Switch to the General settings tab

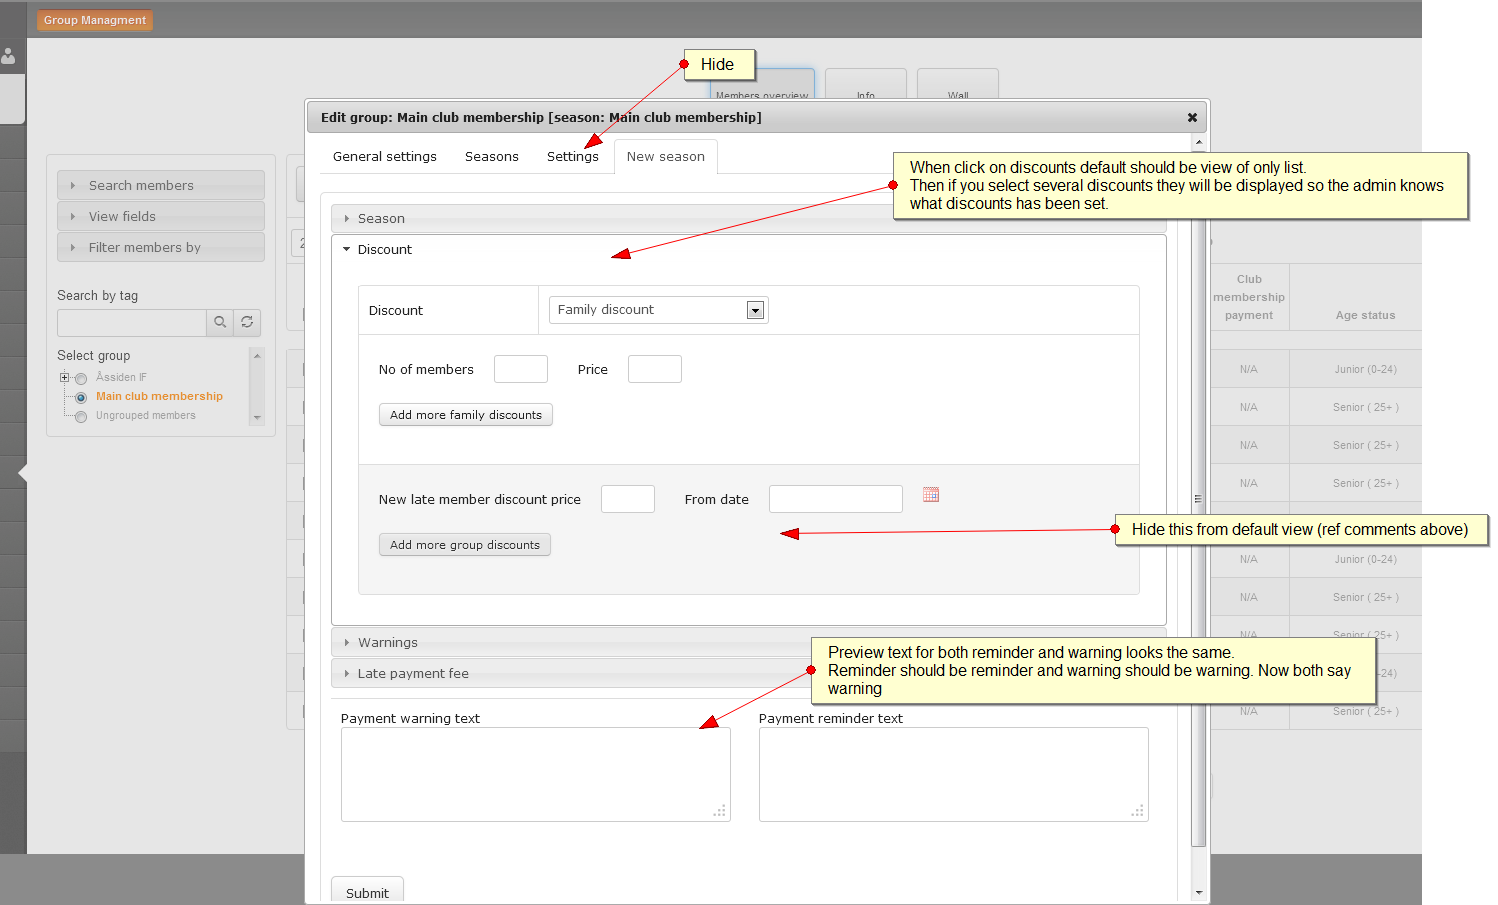[385, 156]
